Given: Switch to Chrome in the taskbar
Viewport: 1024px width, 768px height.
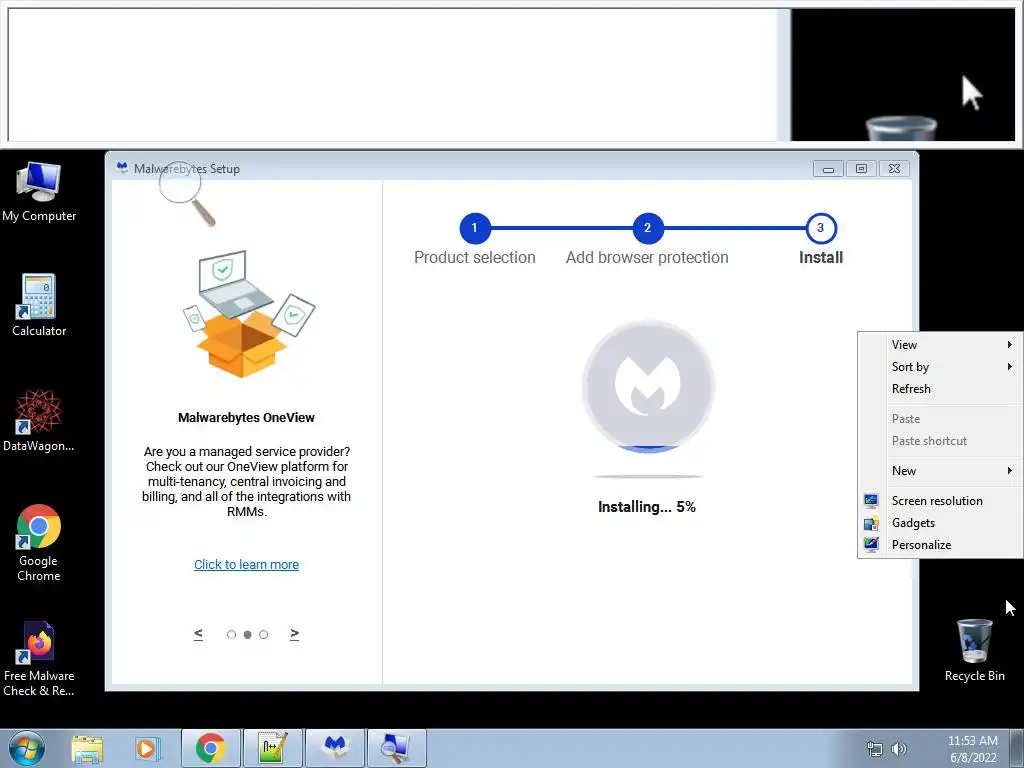Looking at the screenshot, I should (210, 748).
